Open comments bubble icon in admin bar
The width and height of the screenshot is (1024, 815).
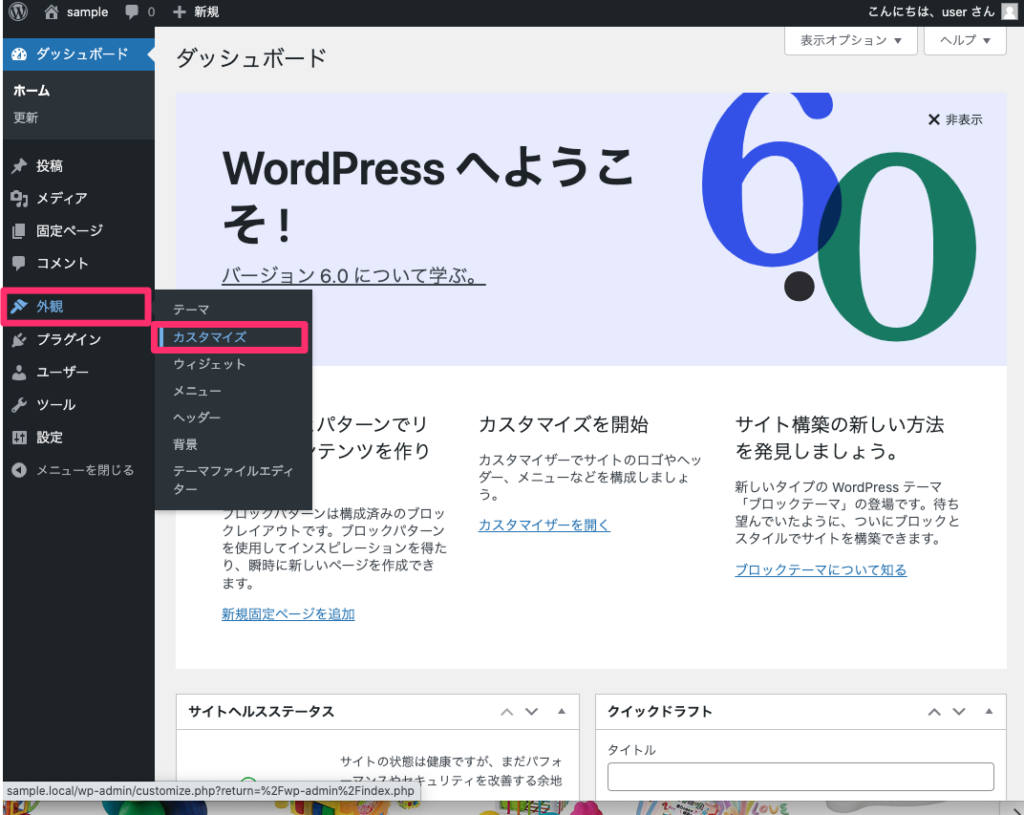pos(131,12)
